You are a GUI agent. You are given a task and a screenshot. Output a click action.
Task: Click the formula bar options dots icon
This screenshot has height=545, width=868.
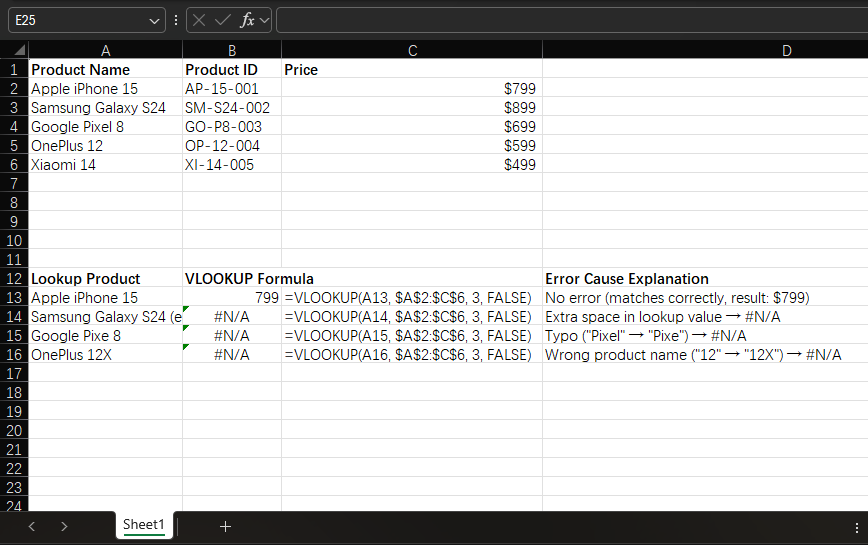[x=176, y=20]
